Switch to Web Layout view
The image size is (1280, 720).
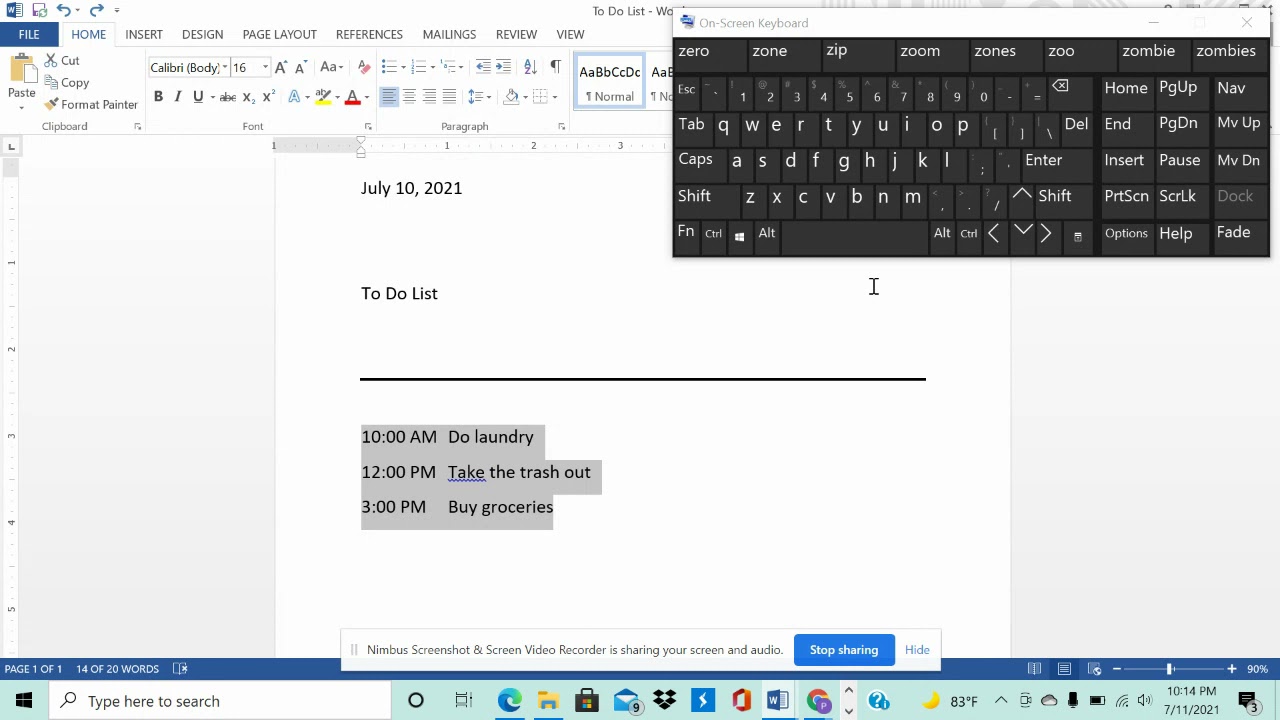point(1095,669)
